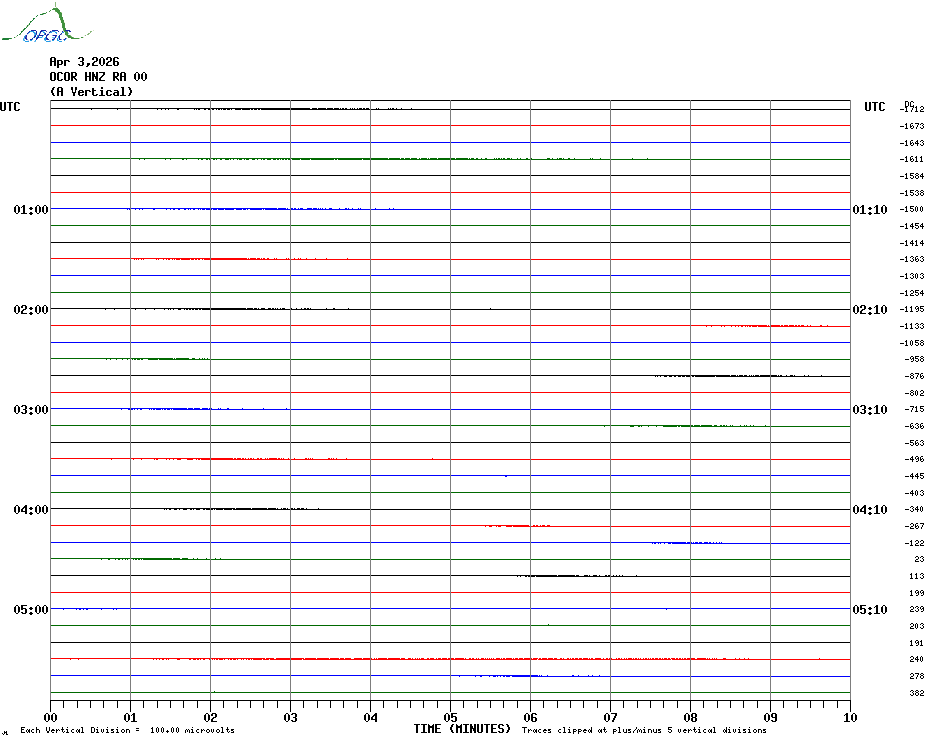The width and height of the screenshot is (930, 744).
Task: Click the 01:00 hour marker on left axis
Action: click(31, 210)
